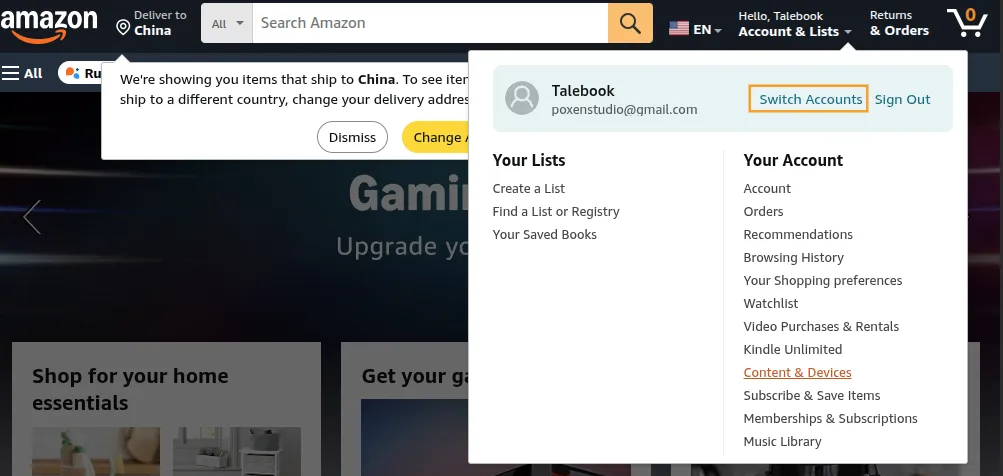Open the shopping cart icon

[x=967, y=22]
